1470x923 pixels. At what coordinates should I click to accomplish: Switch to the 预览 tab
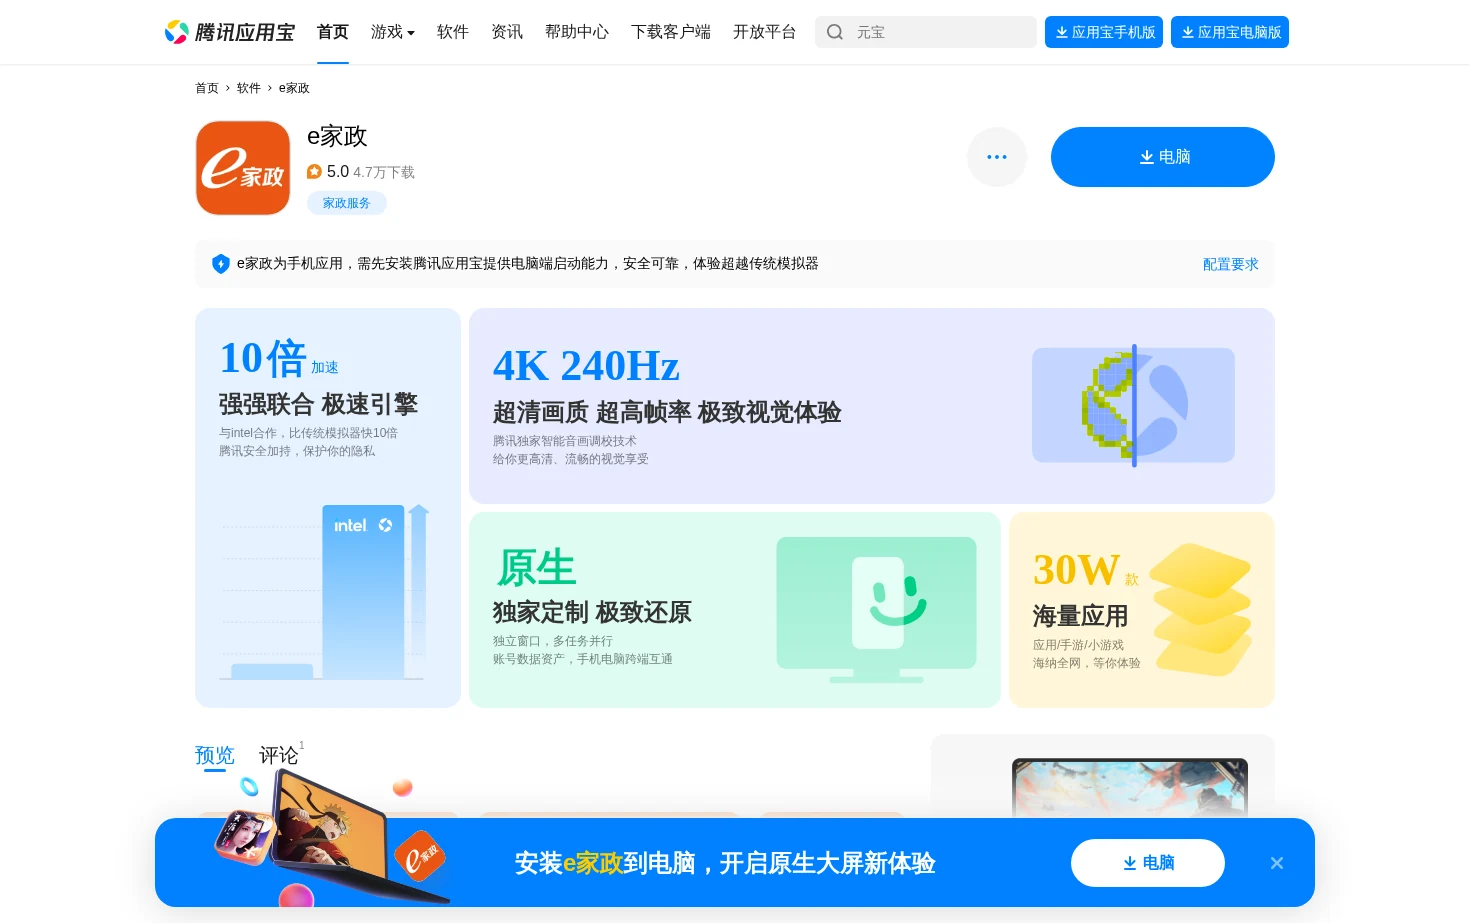215,755
